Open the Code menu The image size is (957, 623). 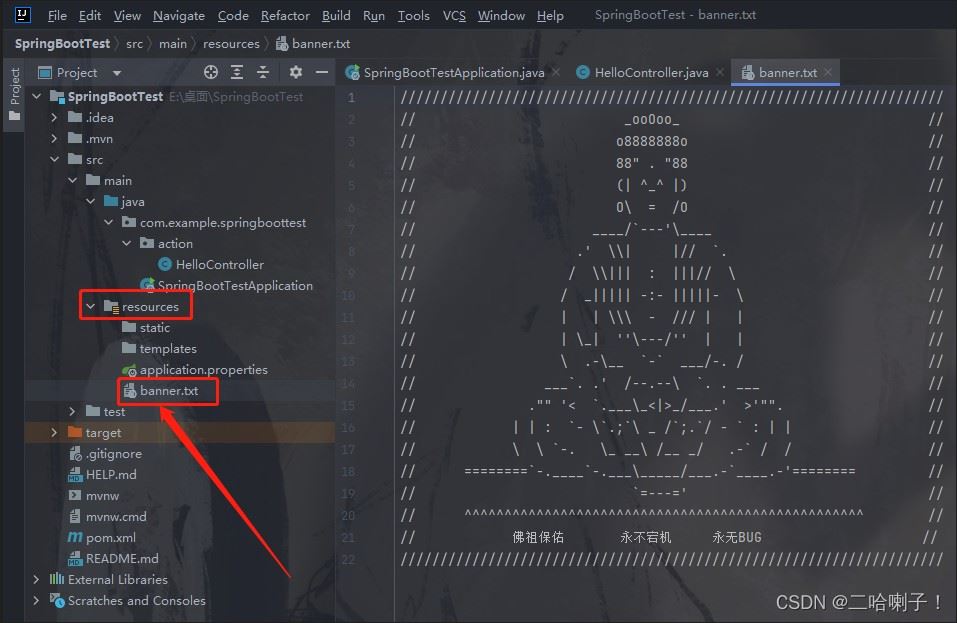point(233,15)
